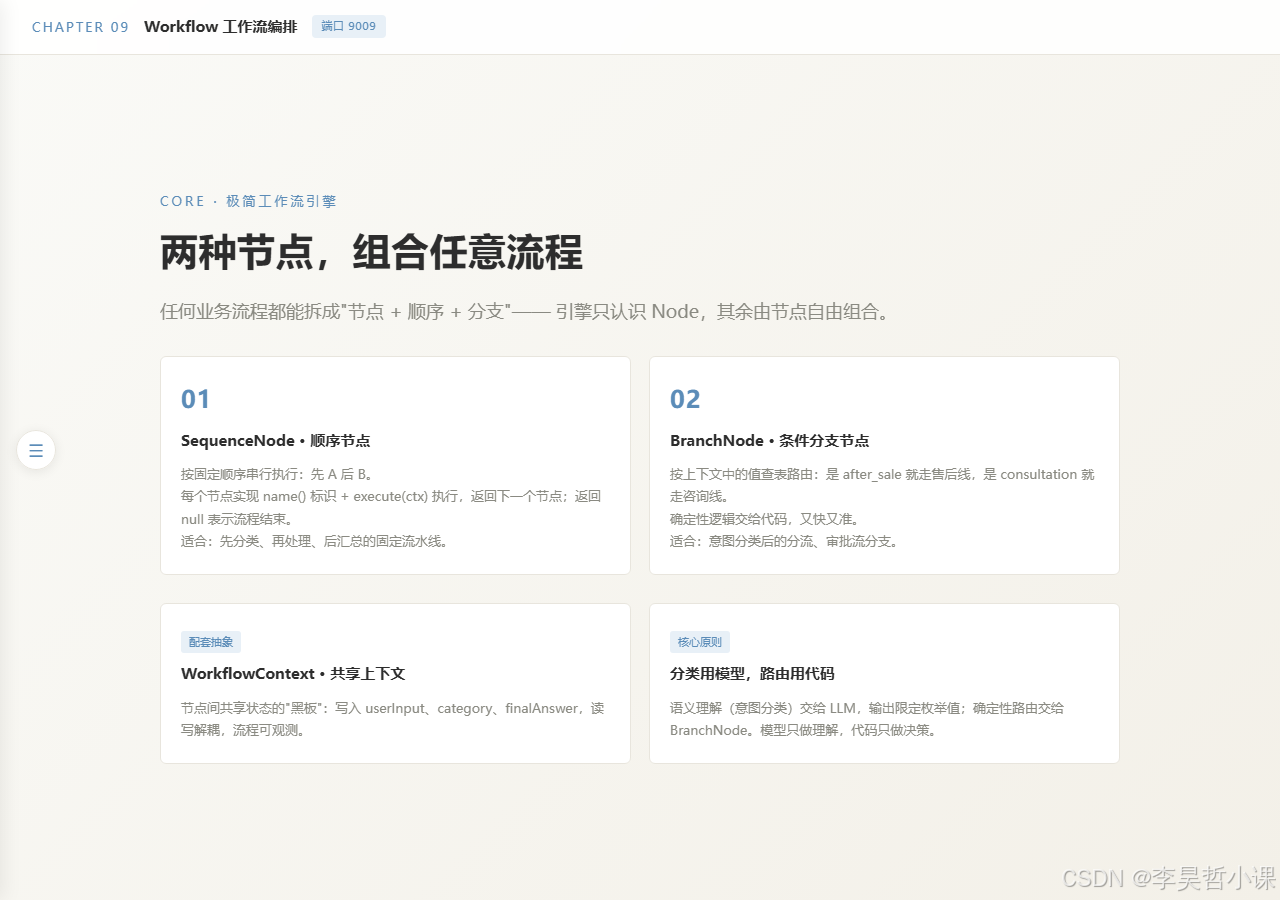
Task: Click the line starting 按上下文中的值查表路由
Action: (x=882, y=474)
